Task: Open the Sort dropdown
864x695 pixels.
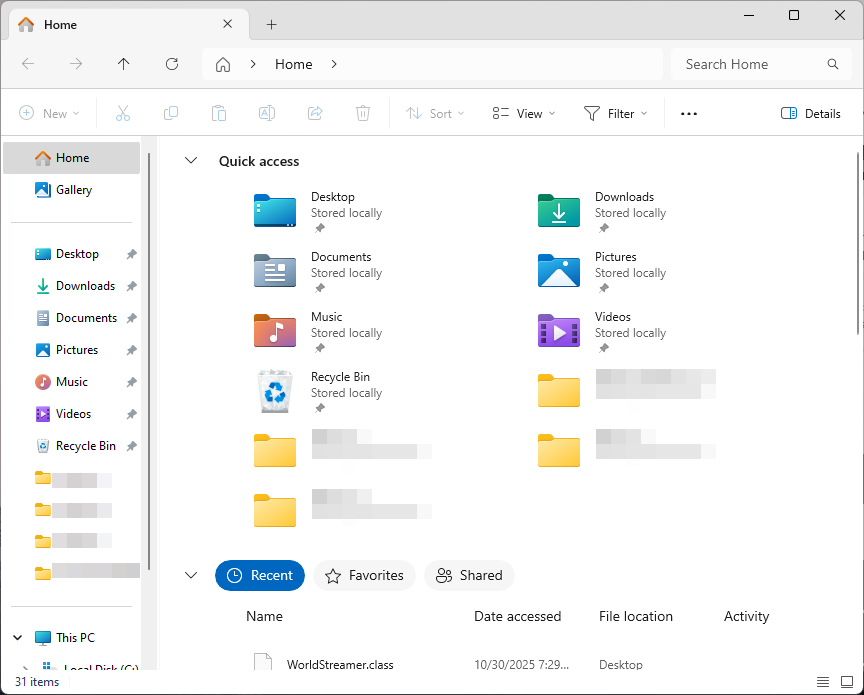Action: pos(434,113)
